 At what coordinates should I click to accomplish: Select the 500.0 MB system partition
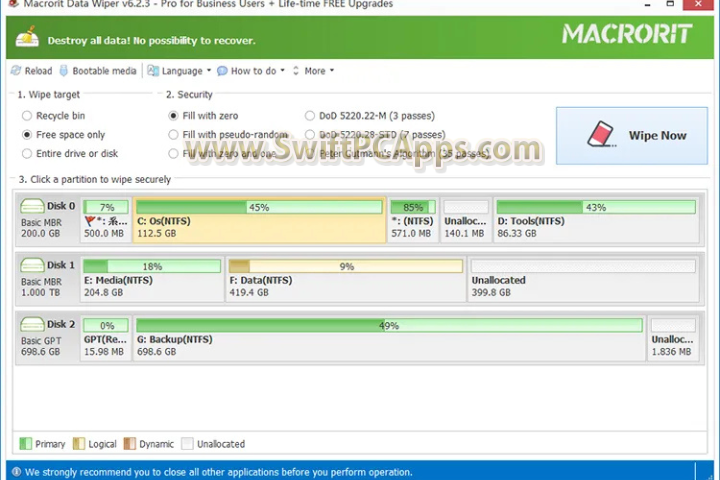pyautogui.click(x=106, y=220)
